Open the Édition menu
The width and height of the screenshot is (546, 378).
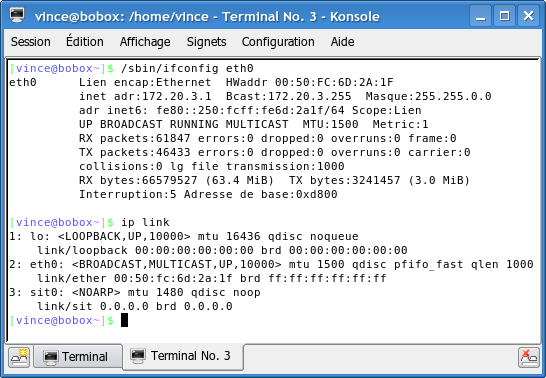[x=85, y=42]
